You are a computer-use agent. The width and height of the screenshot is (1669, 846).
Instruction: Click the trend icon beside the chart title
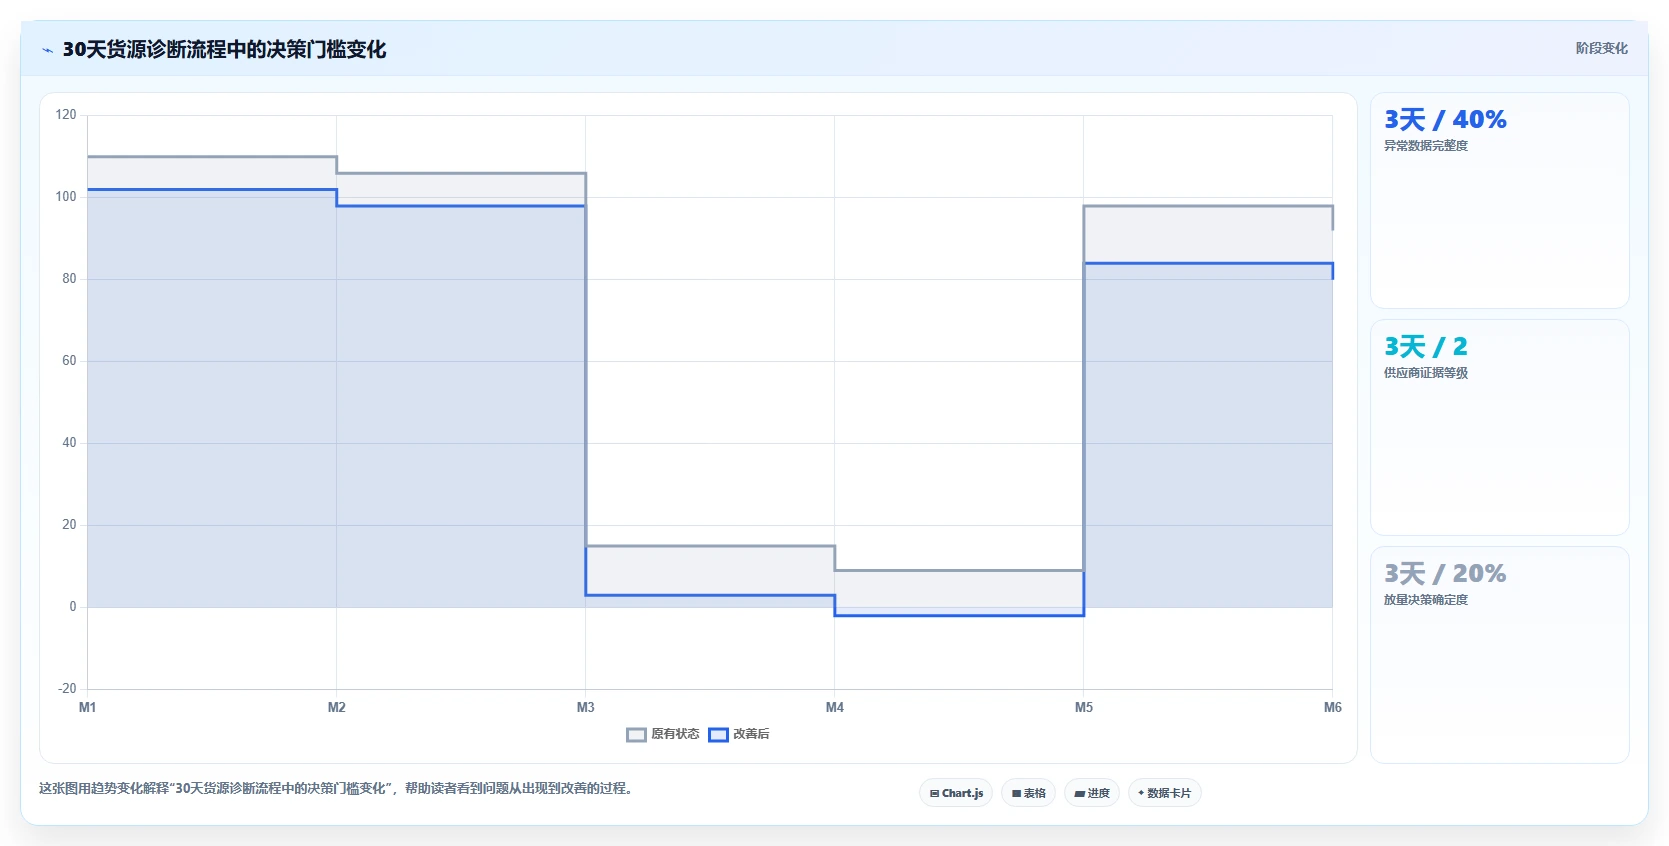point(47,50)
